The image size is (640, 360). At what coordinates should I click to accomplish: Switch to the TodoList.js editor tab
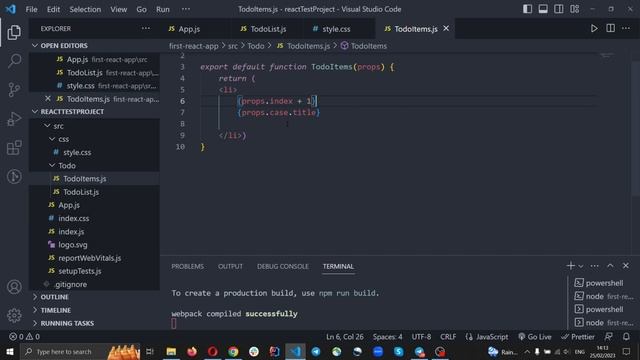point(268,29)
